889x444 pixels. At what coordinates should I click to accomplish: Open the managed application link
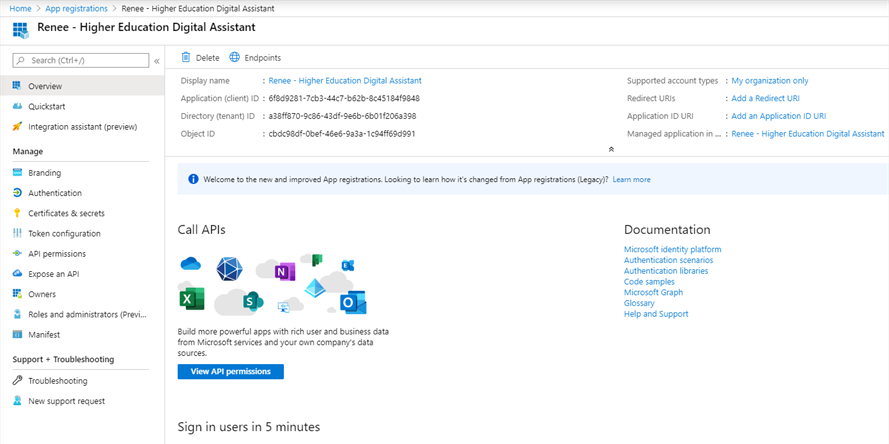[808, 134]
